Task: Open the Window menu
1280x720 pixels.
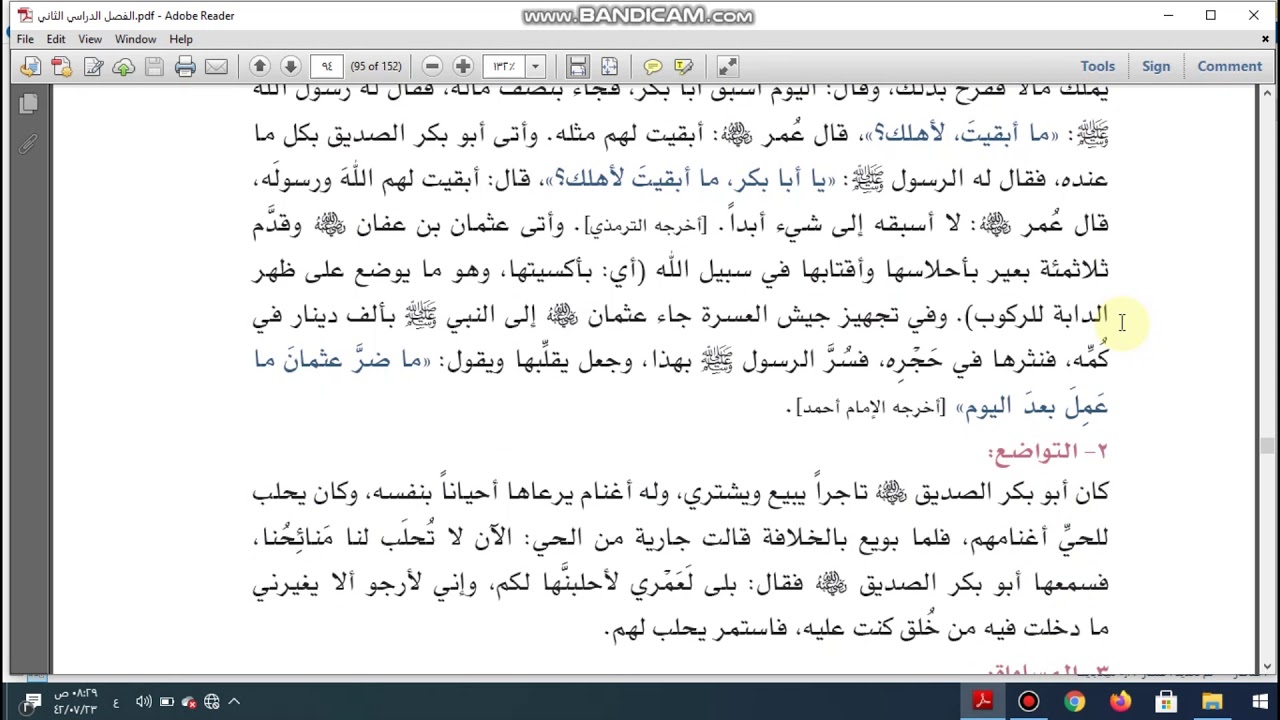Action: point(135,39)
